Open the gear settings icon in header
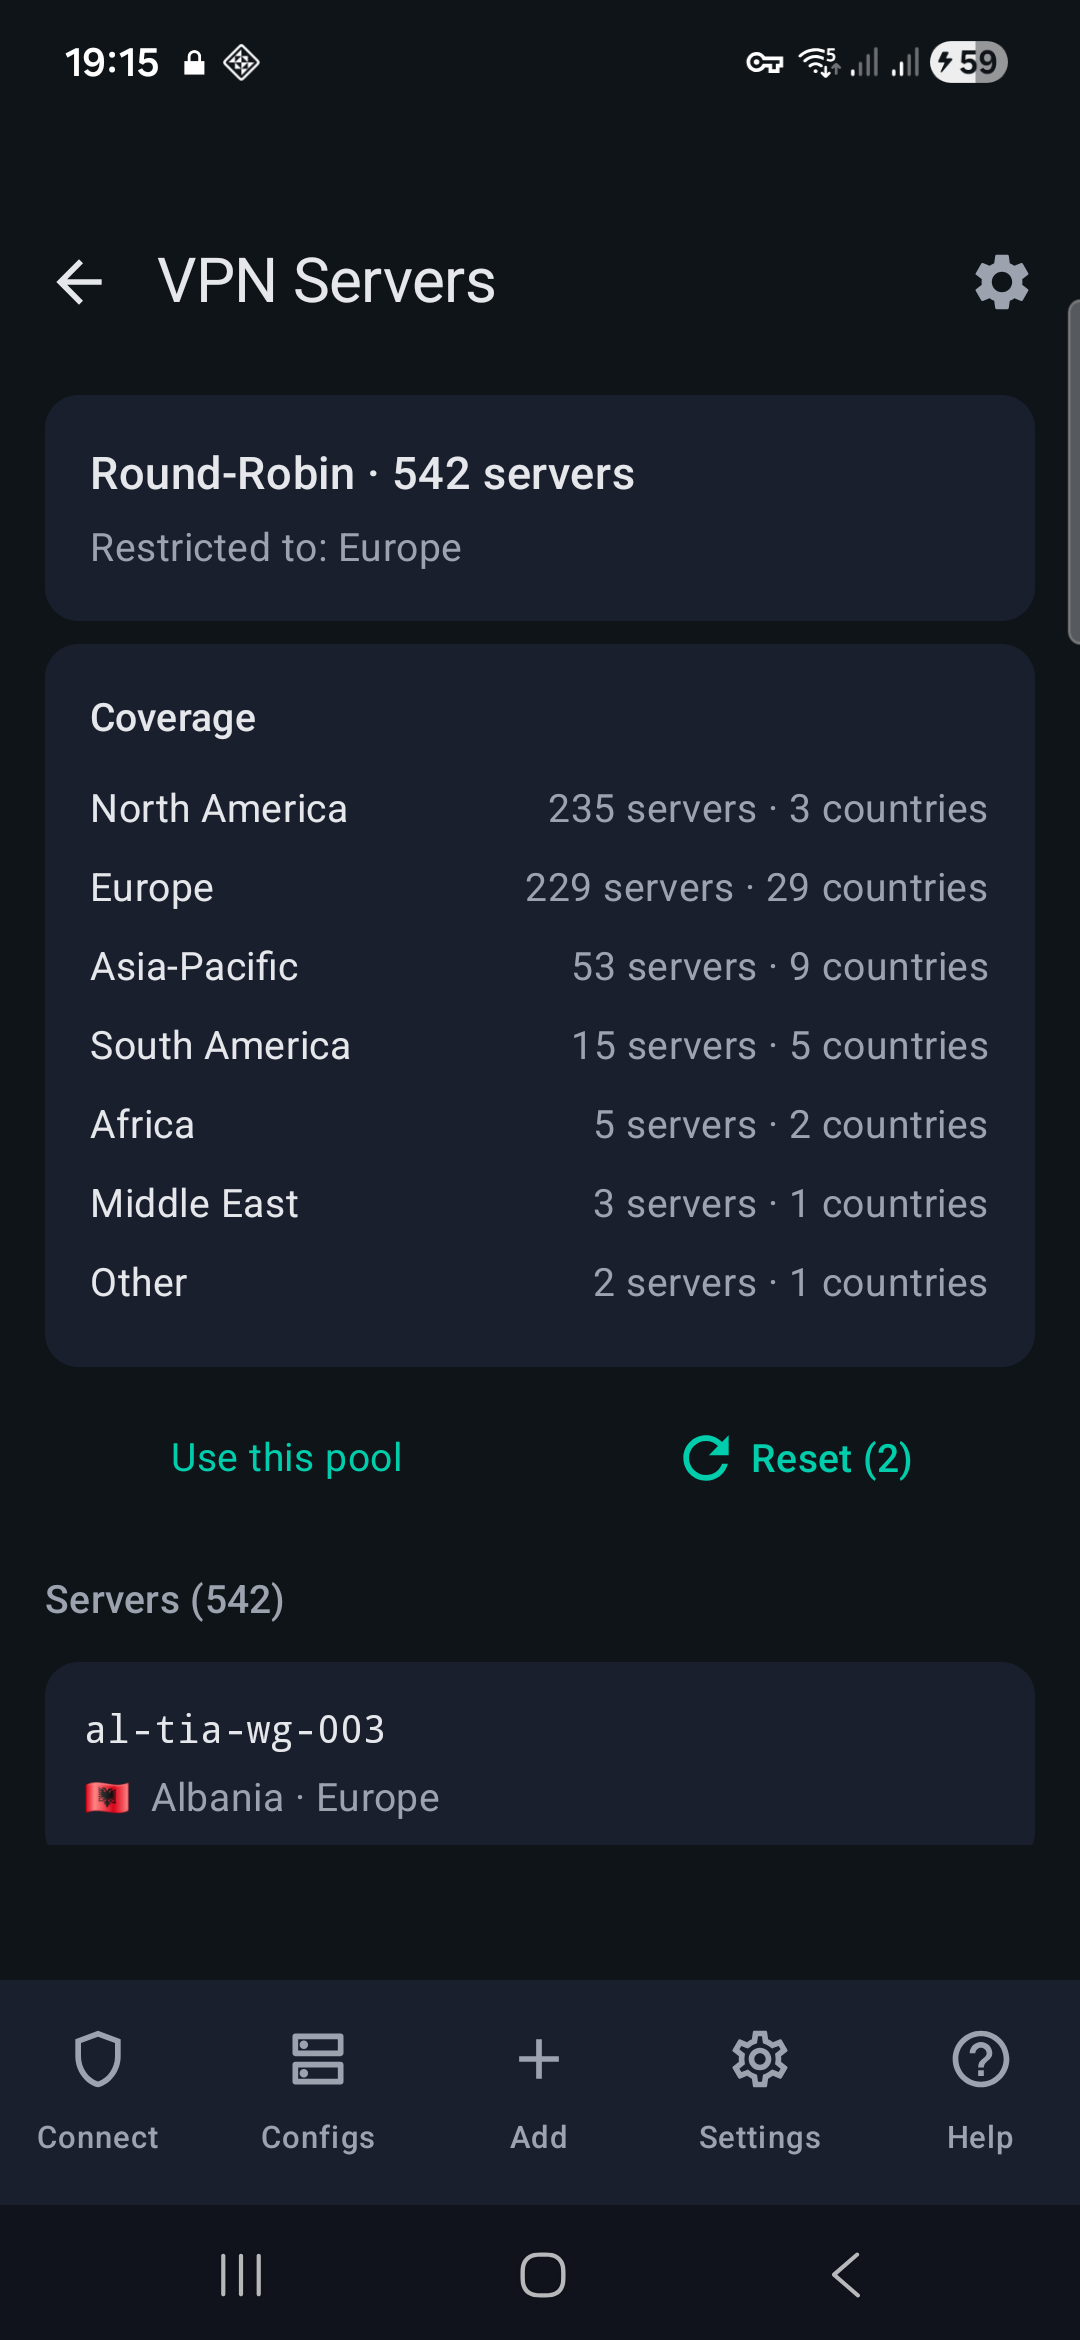This screenshot has height=2340, width=1080. pos(1001,282)
